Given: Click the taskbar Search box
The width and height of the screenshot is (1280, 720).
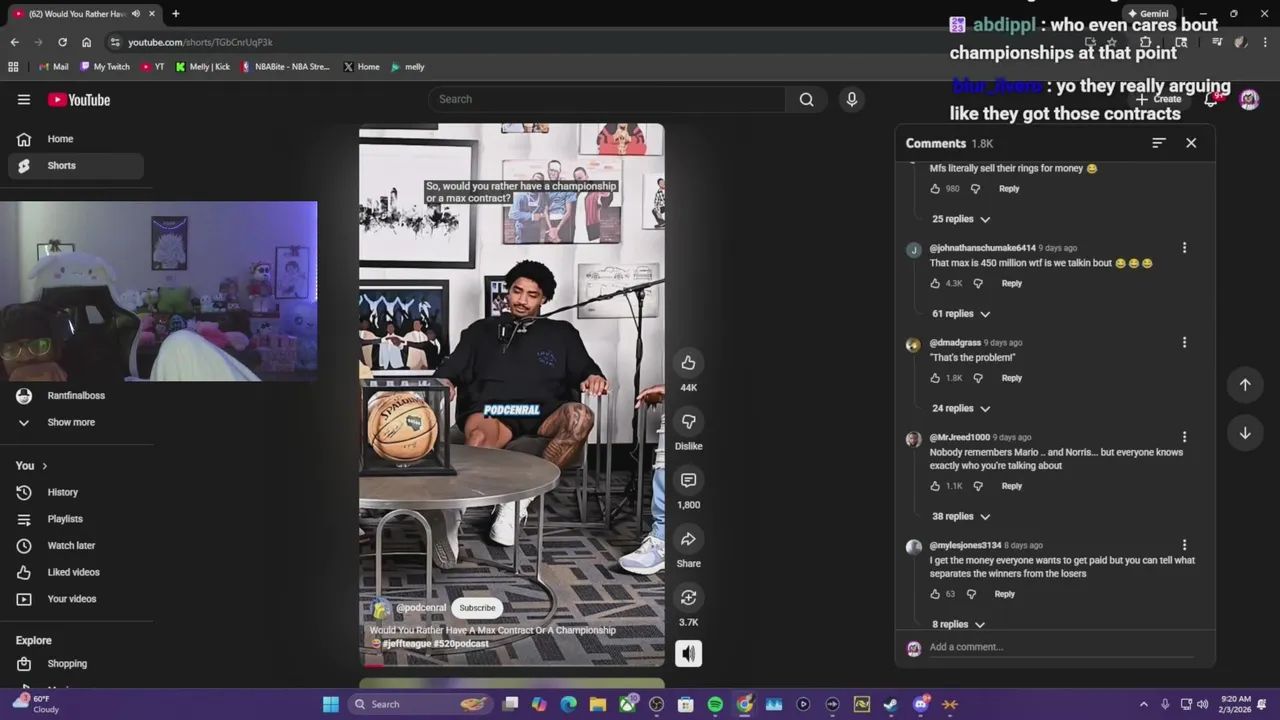Looking at the screenshot, I should click(421, 704).
